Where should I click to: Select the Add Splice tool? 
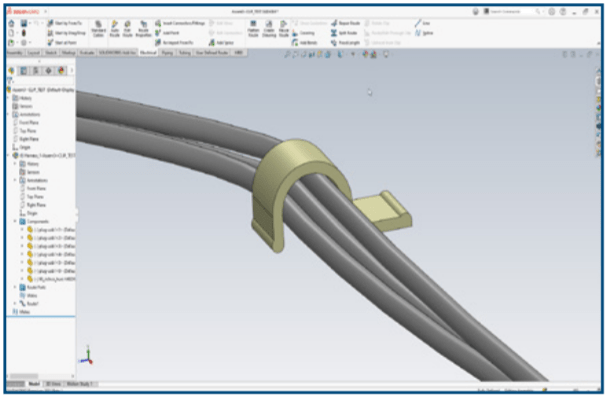(x=221, y=43)
